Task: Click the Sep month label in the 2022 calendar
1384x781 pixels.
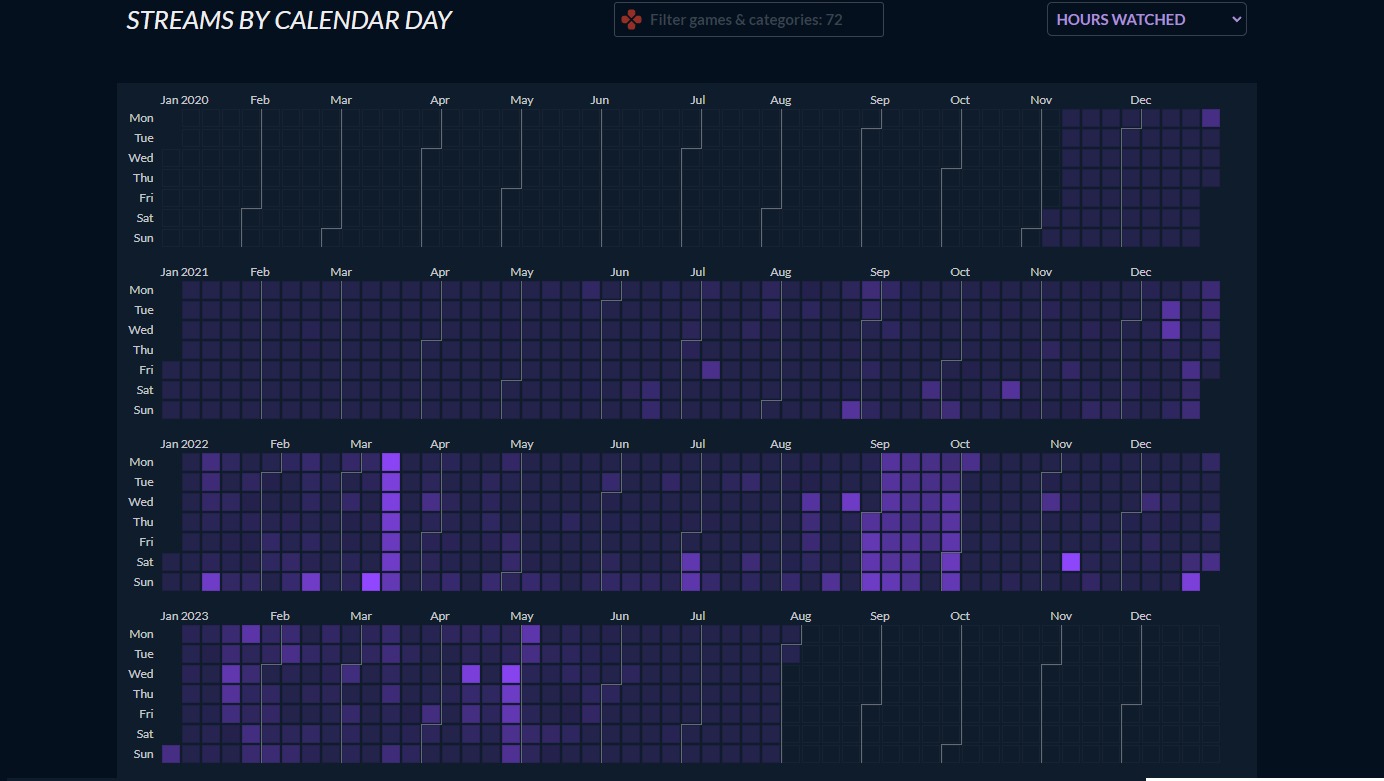Action: click(879, 444)
